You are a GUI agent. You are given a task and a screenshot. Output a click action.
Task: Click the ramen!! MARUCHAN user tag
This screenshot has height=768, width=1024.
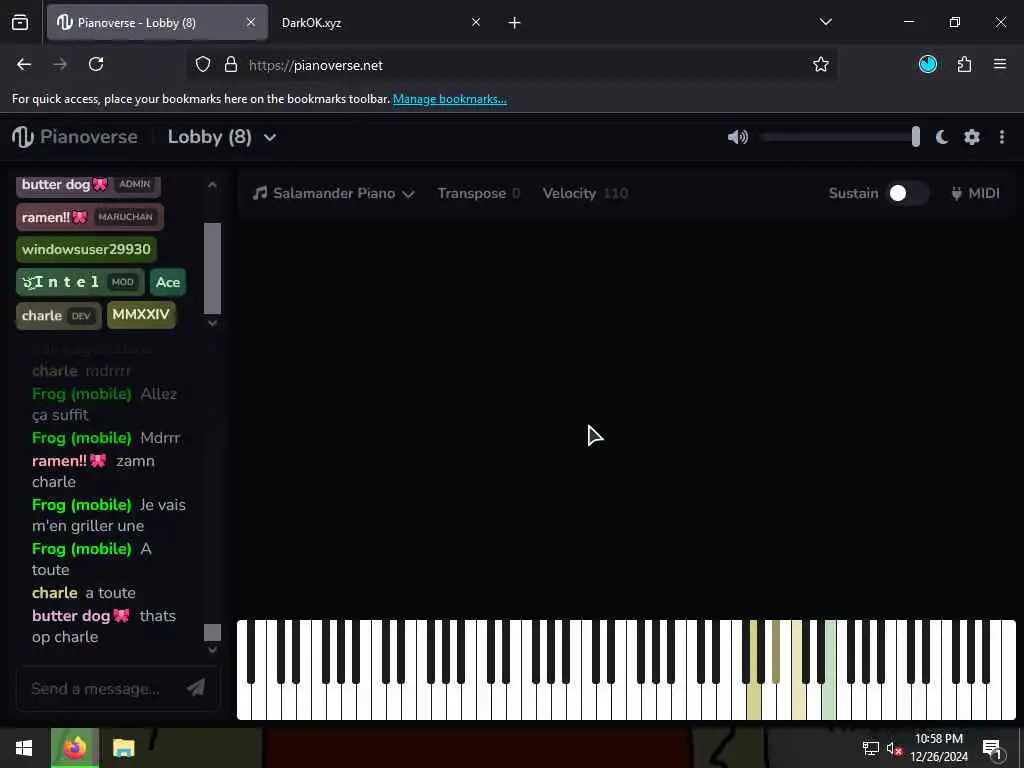pos(89,217)
